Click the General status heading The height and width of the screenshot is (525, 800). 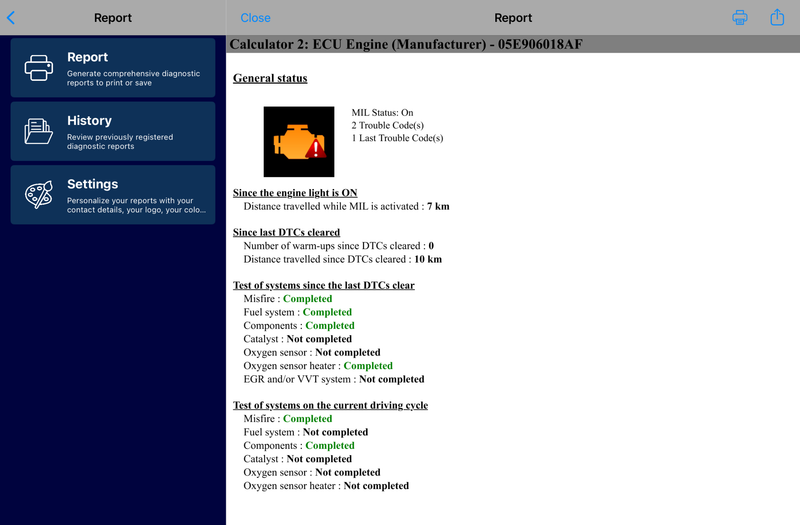(270, 78)
